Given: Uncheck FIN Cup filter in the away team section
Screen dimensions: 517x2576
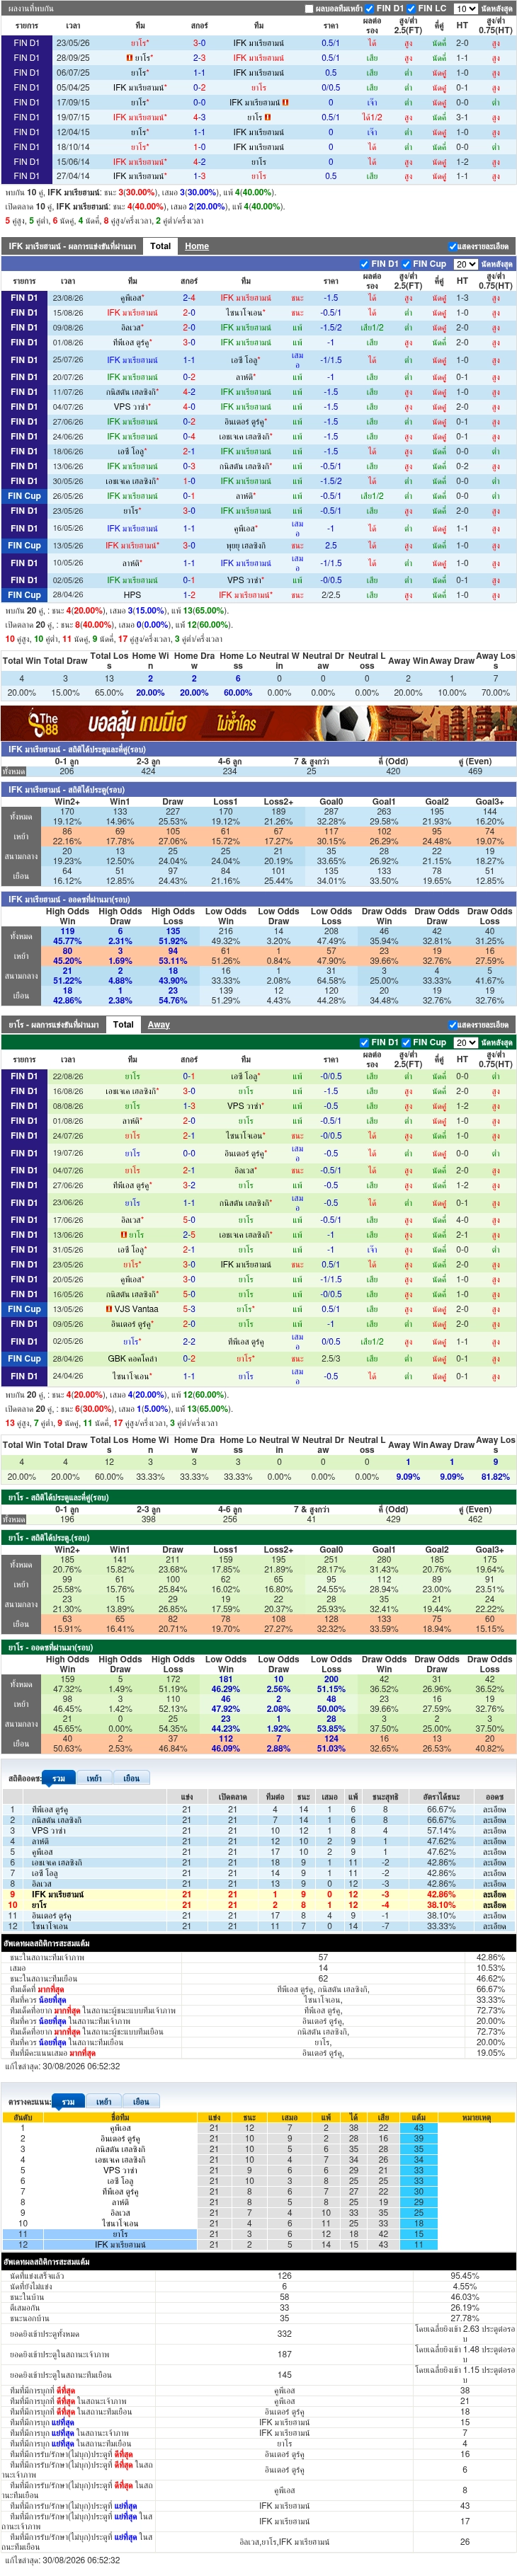Looking at the screenshot, I should (406, 1042).
